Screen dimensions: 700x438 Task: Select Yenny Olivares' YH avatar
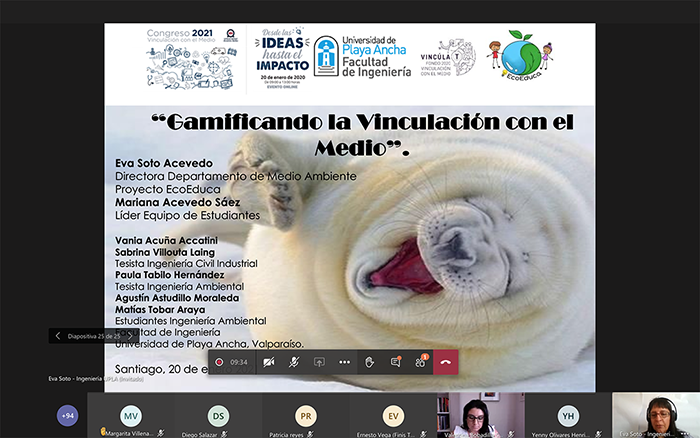pos(567,415)
